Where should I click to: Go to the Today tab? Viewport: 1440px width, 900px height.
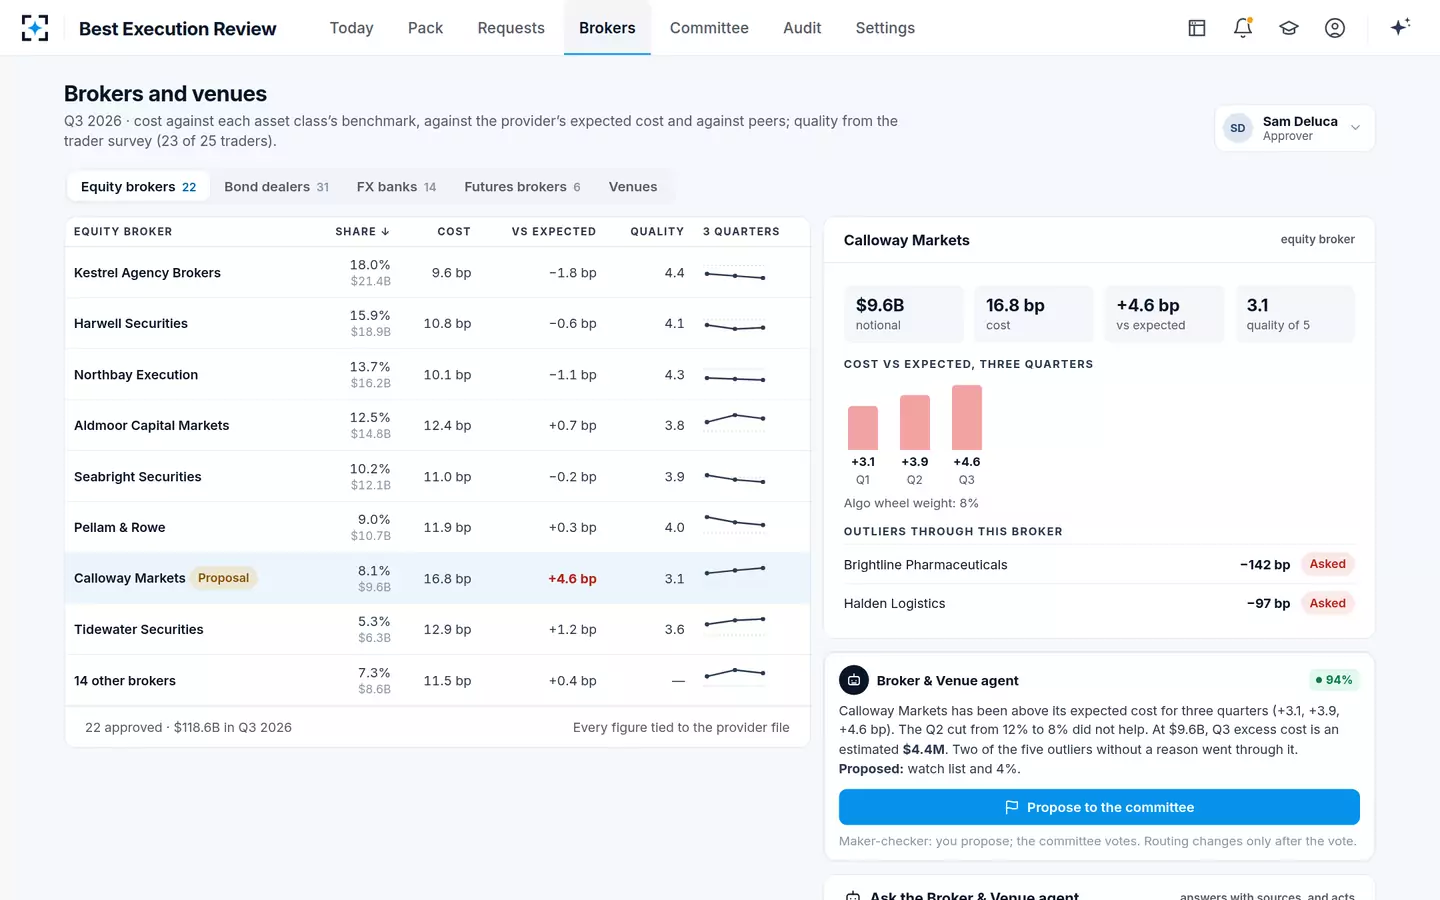(x=352, y=28)
